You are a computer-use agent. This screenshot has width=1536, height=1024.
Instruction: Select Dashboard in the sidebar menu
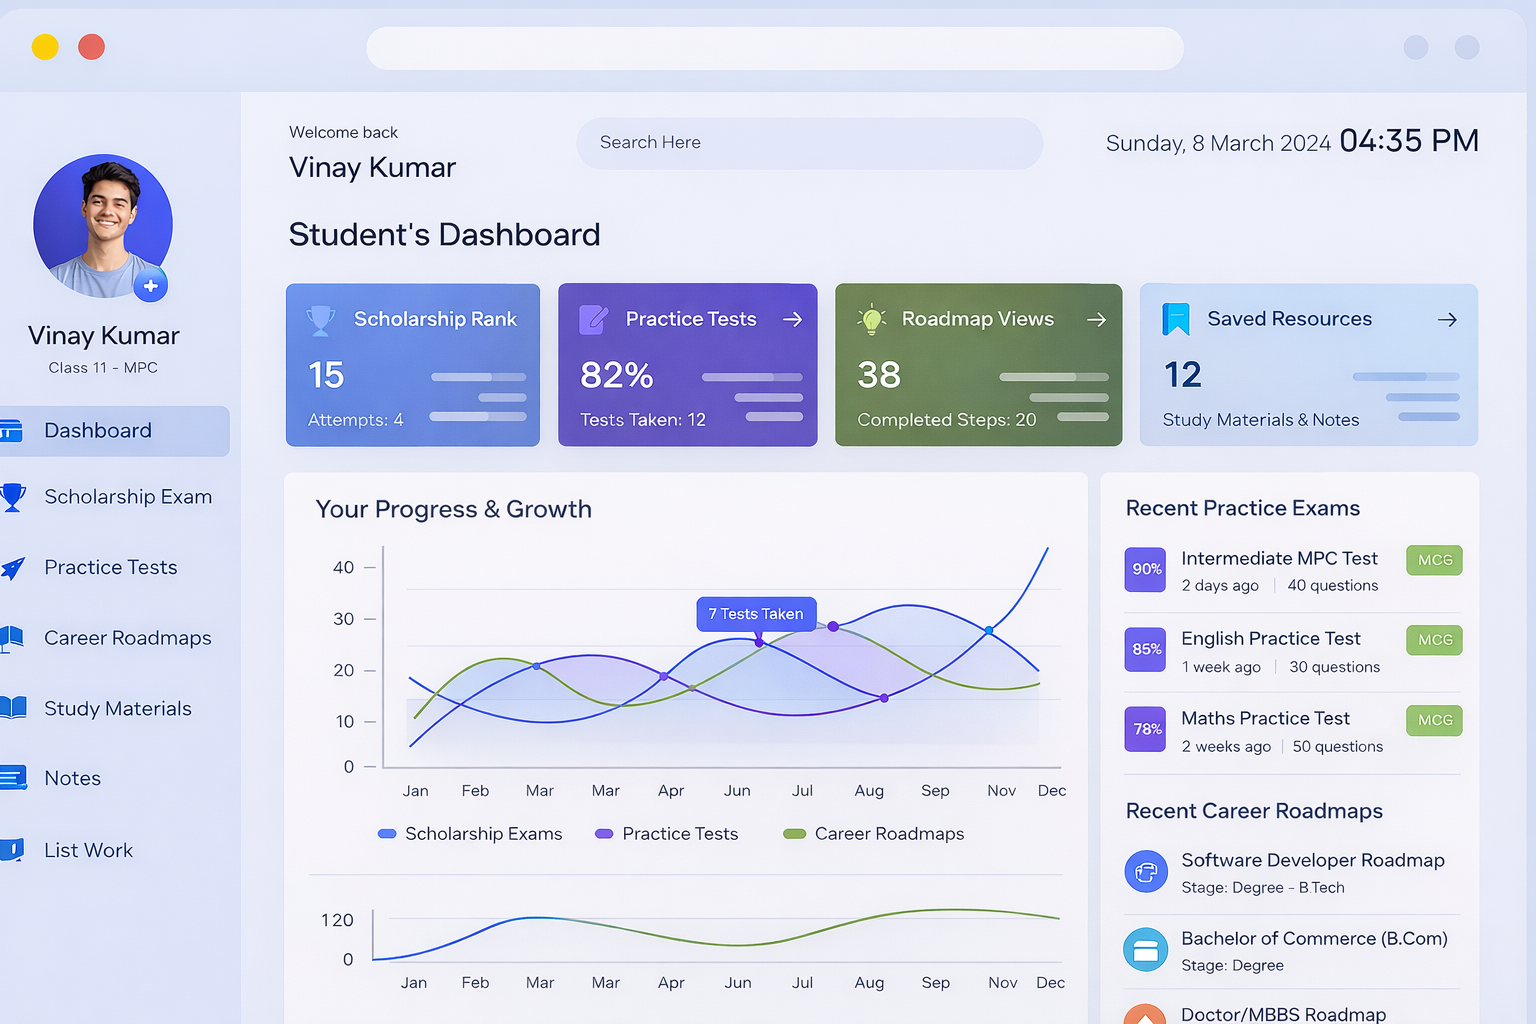(x=98, y=431)
